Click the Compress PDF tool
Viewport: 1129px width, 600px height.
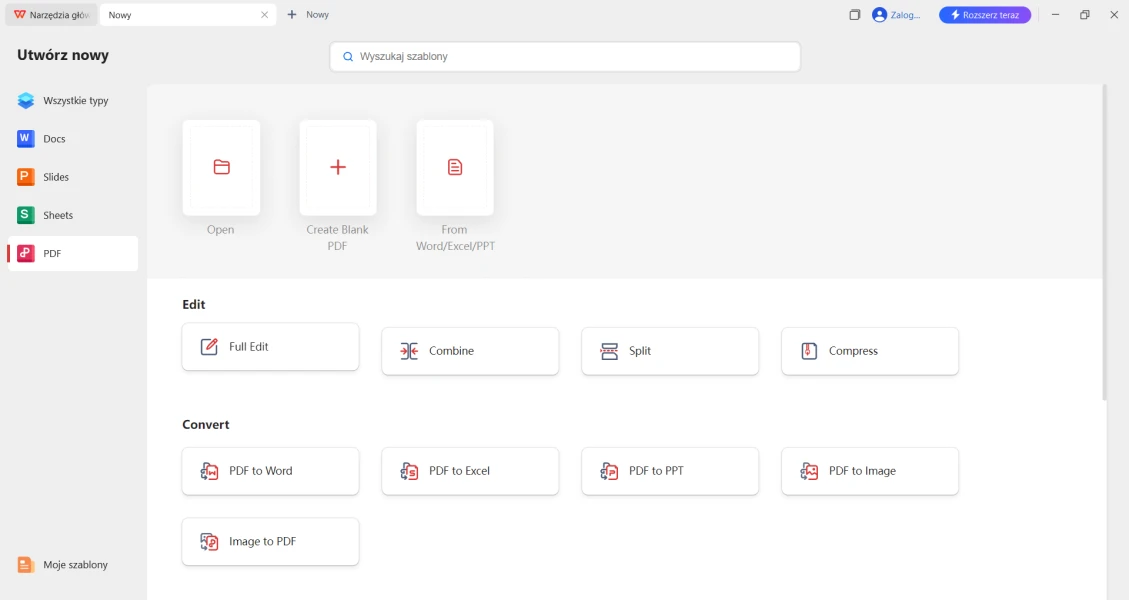[x=870, y=351]
